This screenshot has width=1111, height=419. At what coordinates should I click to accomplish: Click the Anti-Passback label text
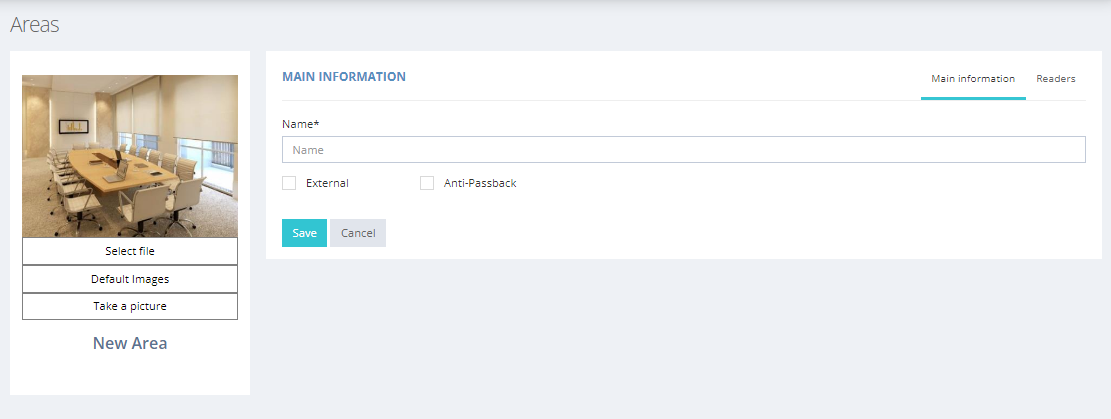480,183
